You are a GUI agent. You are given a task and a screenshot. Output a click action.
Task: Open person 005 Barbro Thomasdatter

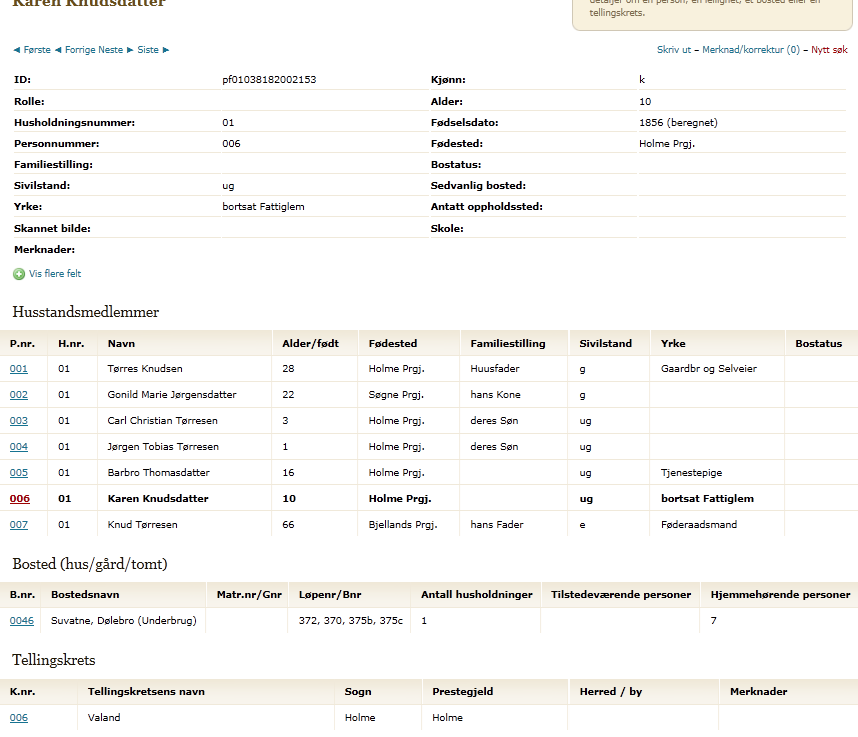pos(19,473)
